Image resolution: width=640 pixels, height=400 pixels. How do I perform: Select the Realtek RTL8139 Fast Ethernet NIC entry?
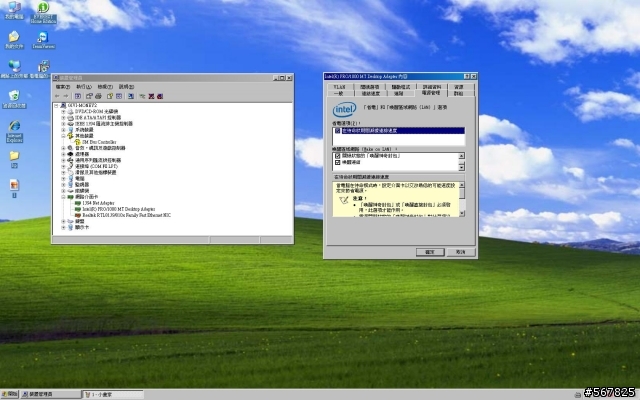pyautogui.click(x=122, y=215)
